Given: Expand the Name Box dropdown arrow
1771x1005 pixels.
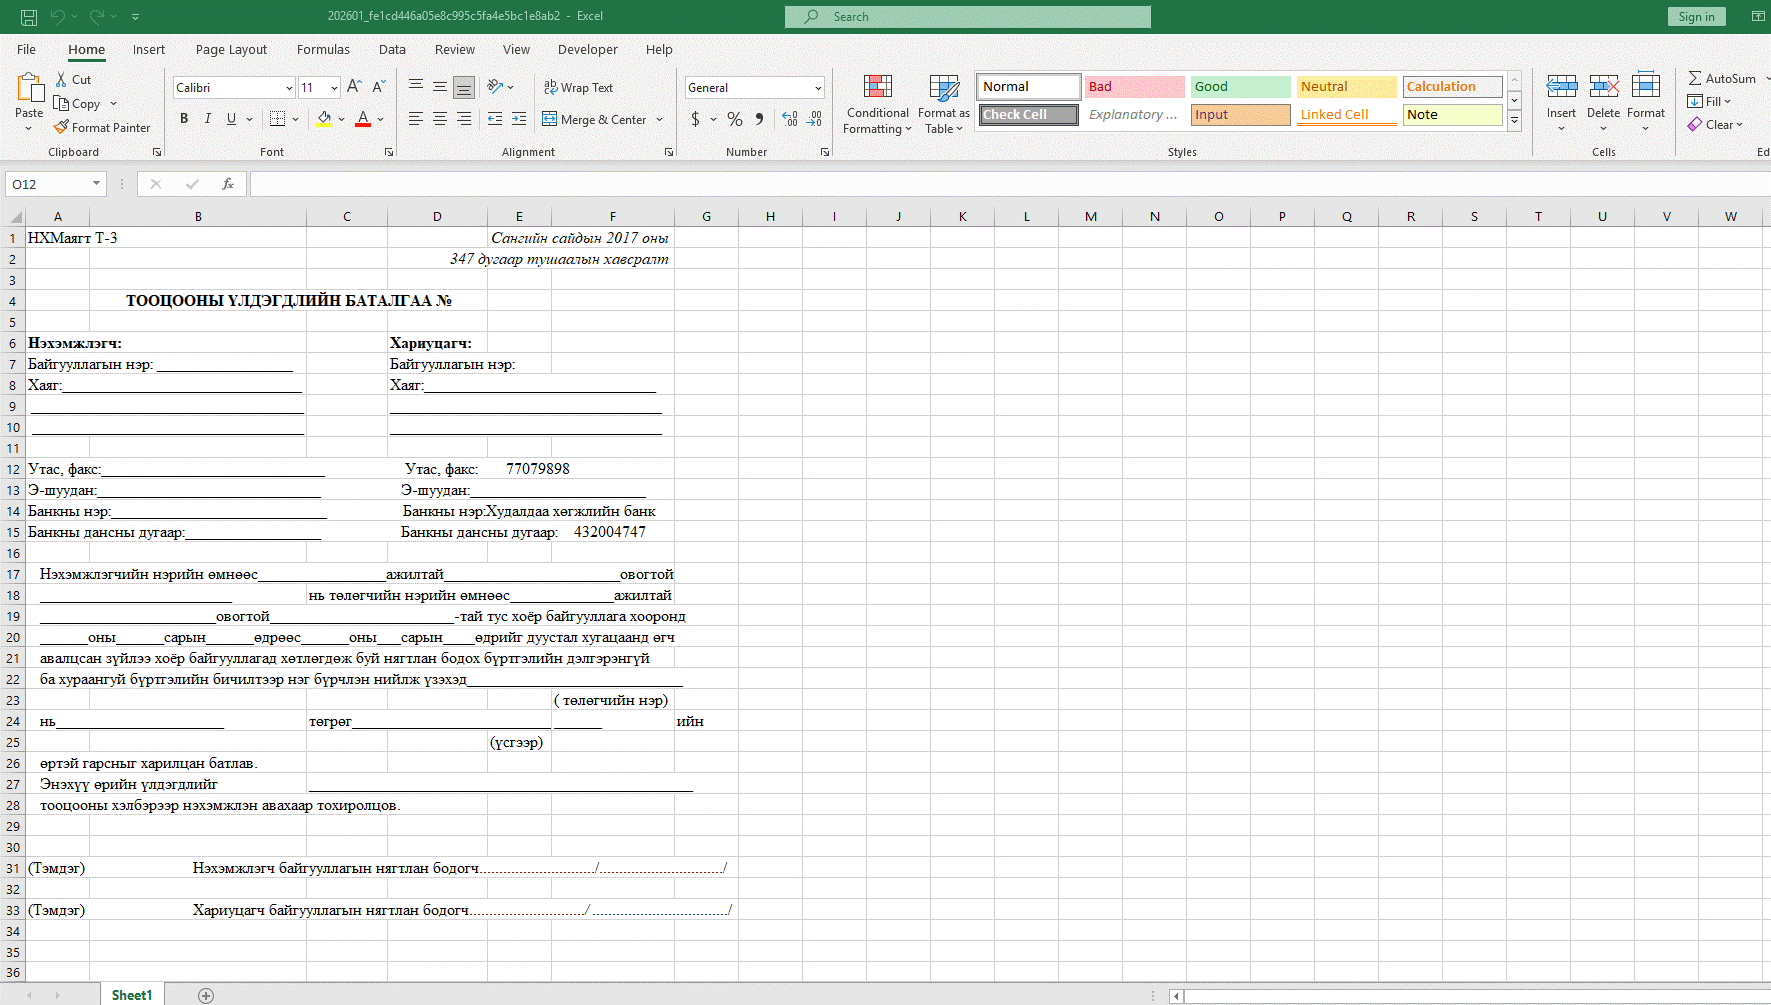Looking at the screenshot, I should pyautogui.click(x=96, y=184).
